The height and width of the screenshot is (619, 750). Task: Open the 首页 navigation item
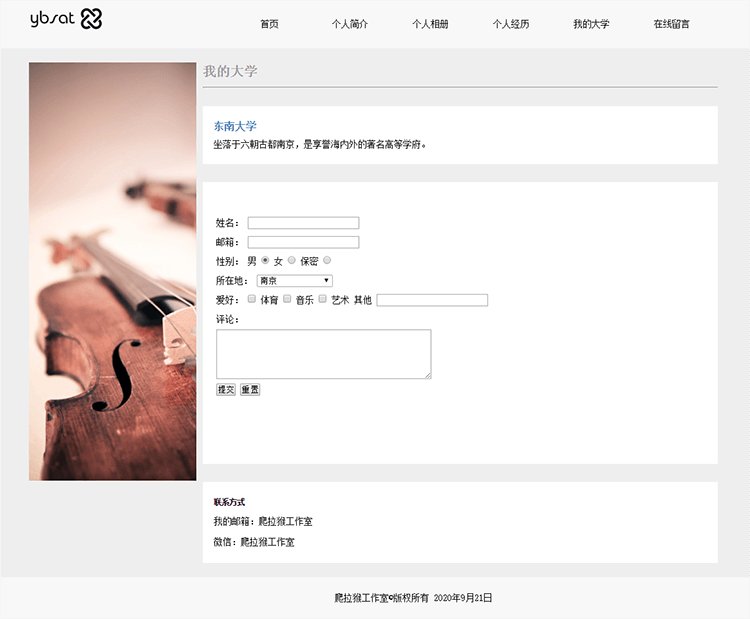tap(269, 24)
